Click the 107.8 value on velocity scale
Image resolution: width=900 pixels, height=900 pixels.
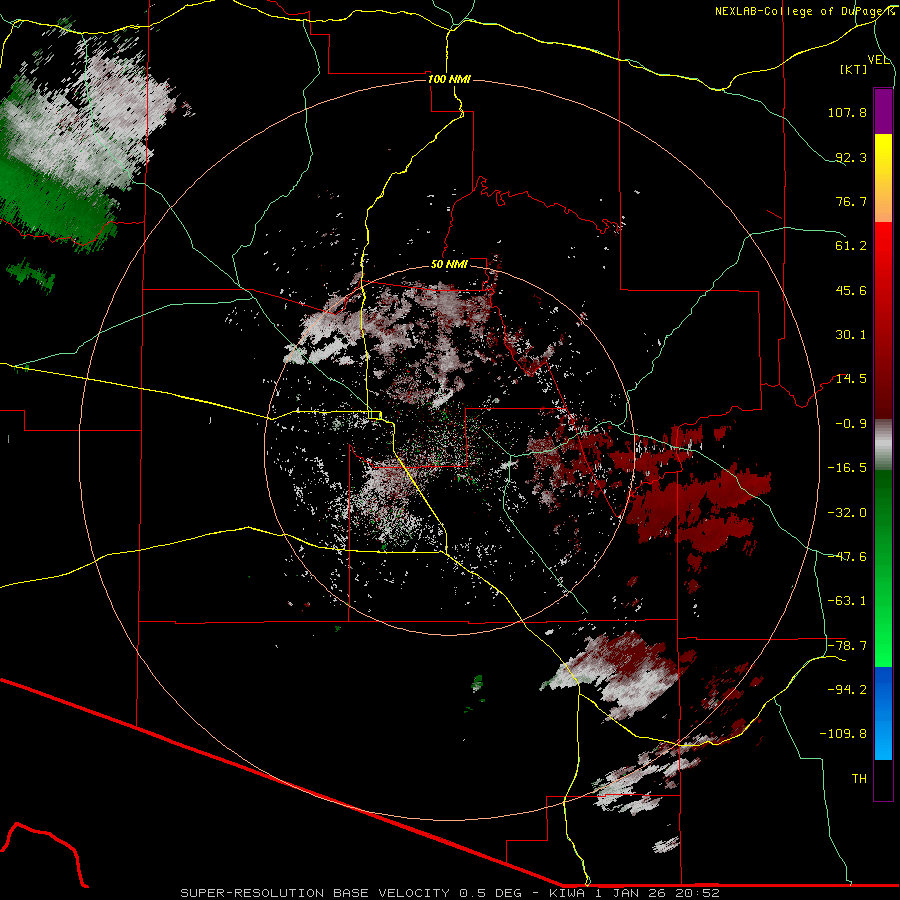point(847,112)
